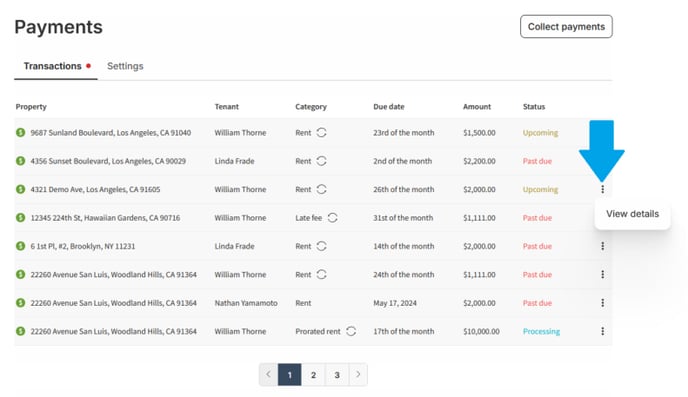Click the recurring icon in the 4356 Sunset Boulevard row

(321, 161)
